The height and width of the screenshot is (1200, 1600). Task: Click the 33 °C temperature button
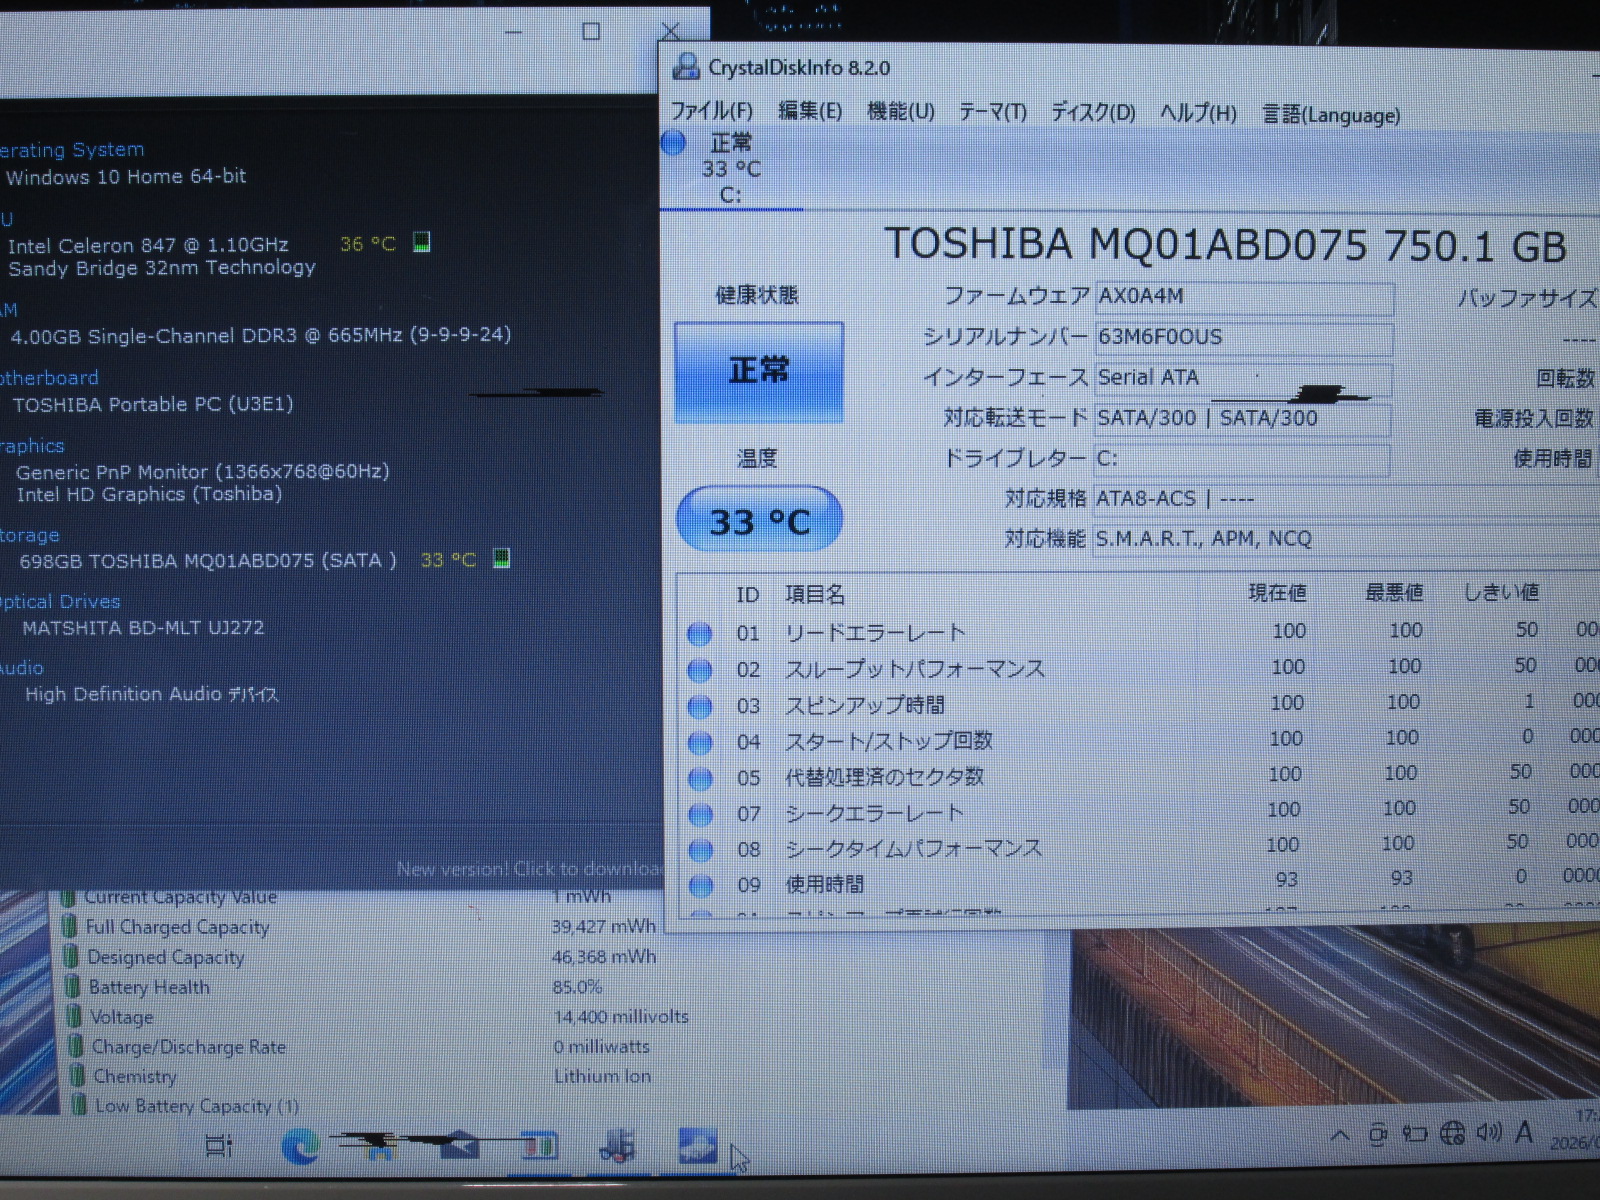759,521
